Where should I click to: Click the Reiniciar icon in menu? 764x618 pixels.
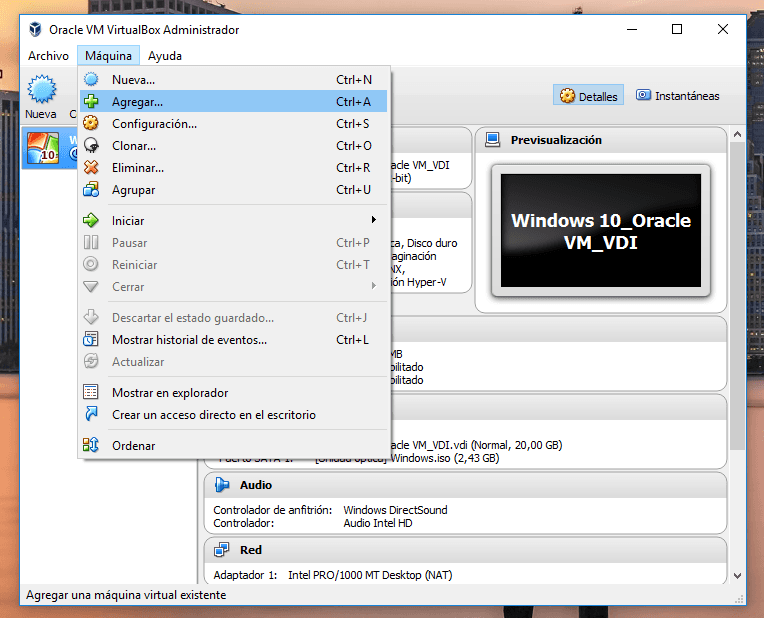pos(91,264)
